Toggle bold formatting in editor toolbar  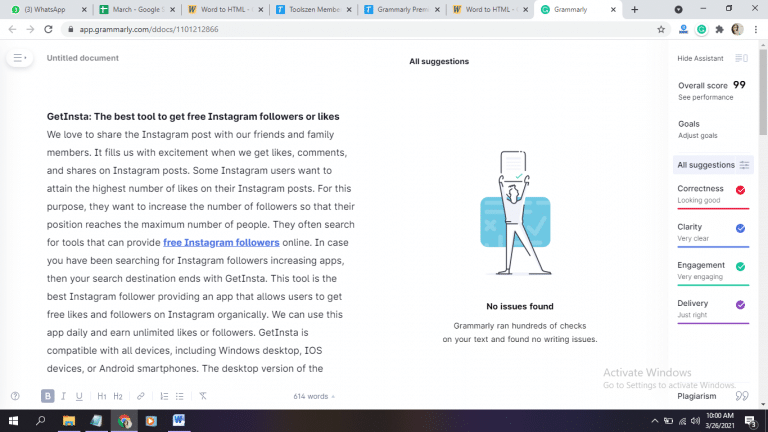[48, 396]
